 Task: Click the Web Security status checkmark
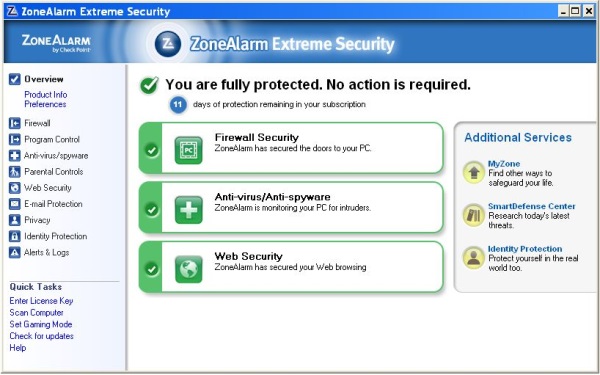(x=152, y=269)
